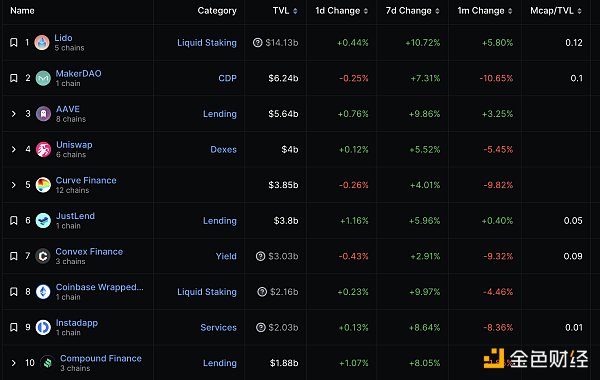Click the AAVE ghost logo icon
Image resolution: width=600 pixels, height=380 pixels.
point(43,114)
